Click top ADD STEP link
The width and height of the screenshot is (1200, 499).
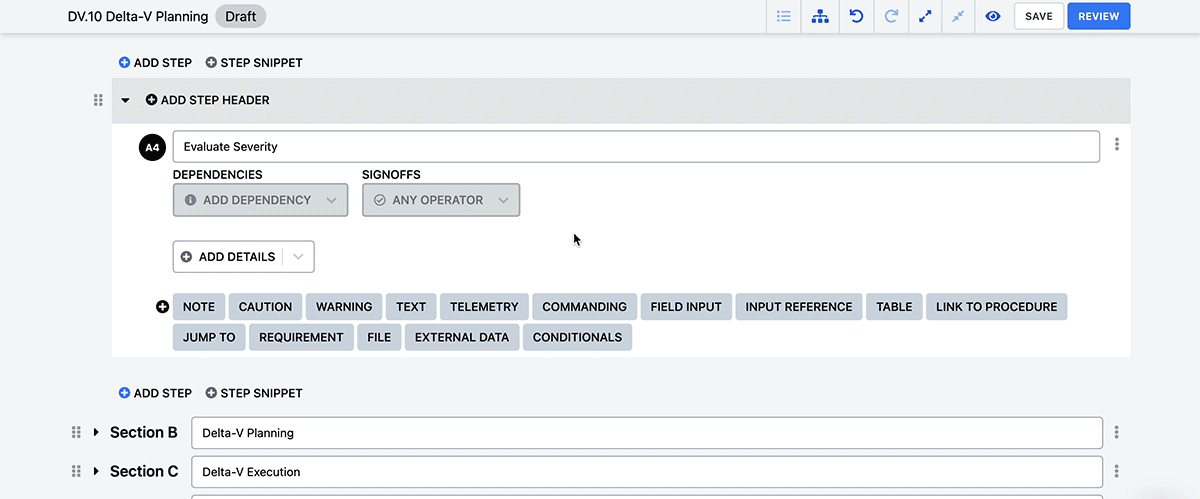tap(155, 62)
